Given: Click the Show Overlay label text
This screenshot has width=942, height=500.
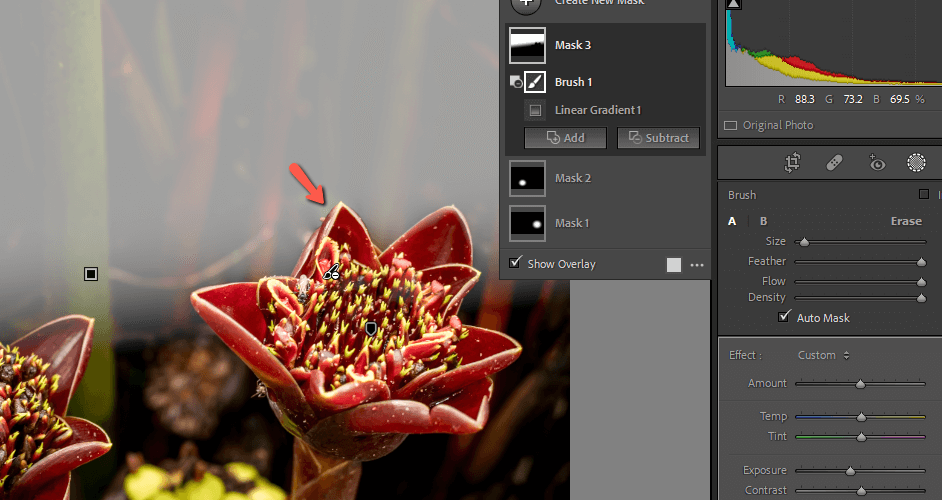Looking at the screenshot, I should (561, 264).
